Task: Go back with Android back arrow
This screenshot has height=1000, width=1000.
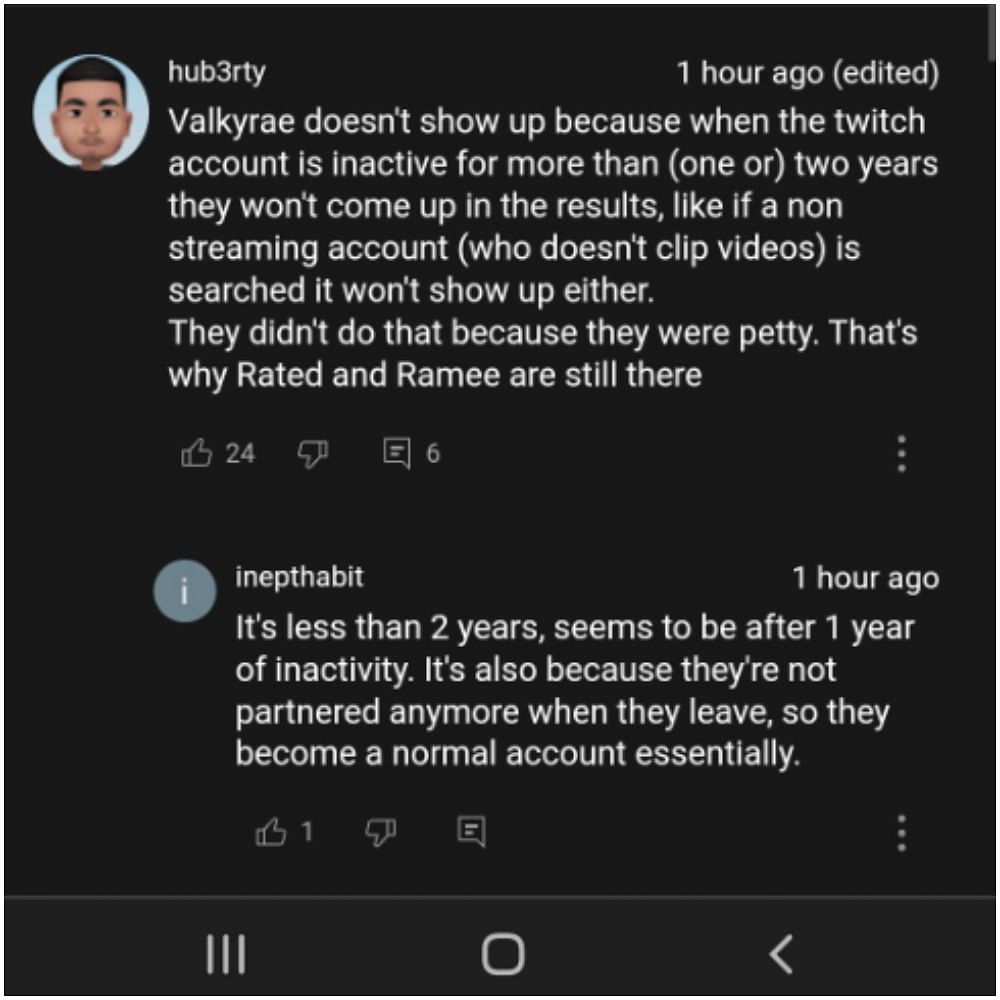Action: click(x=781, y=954)
